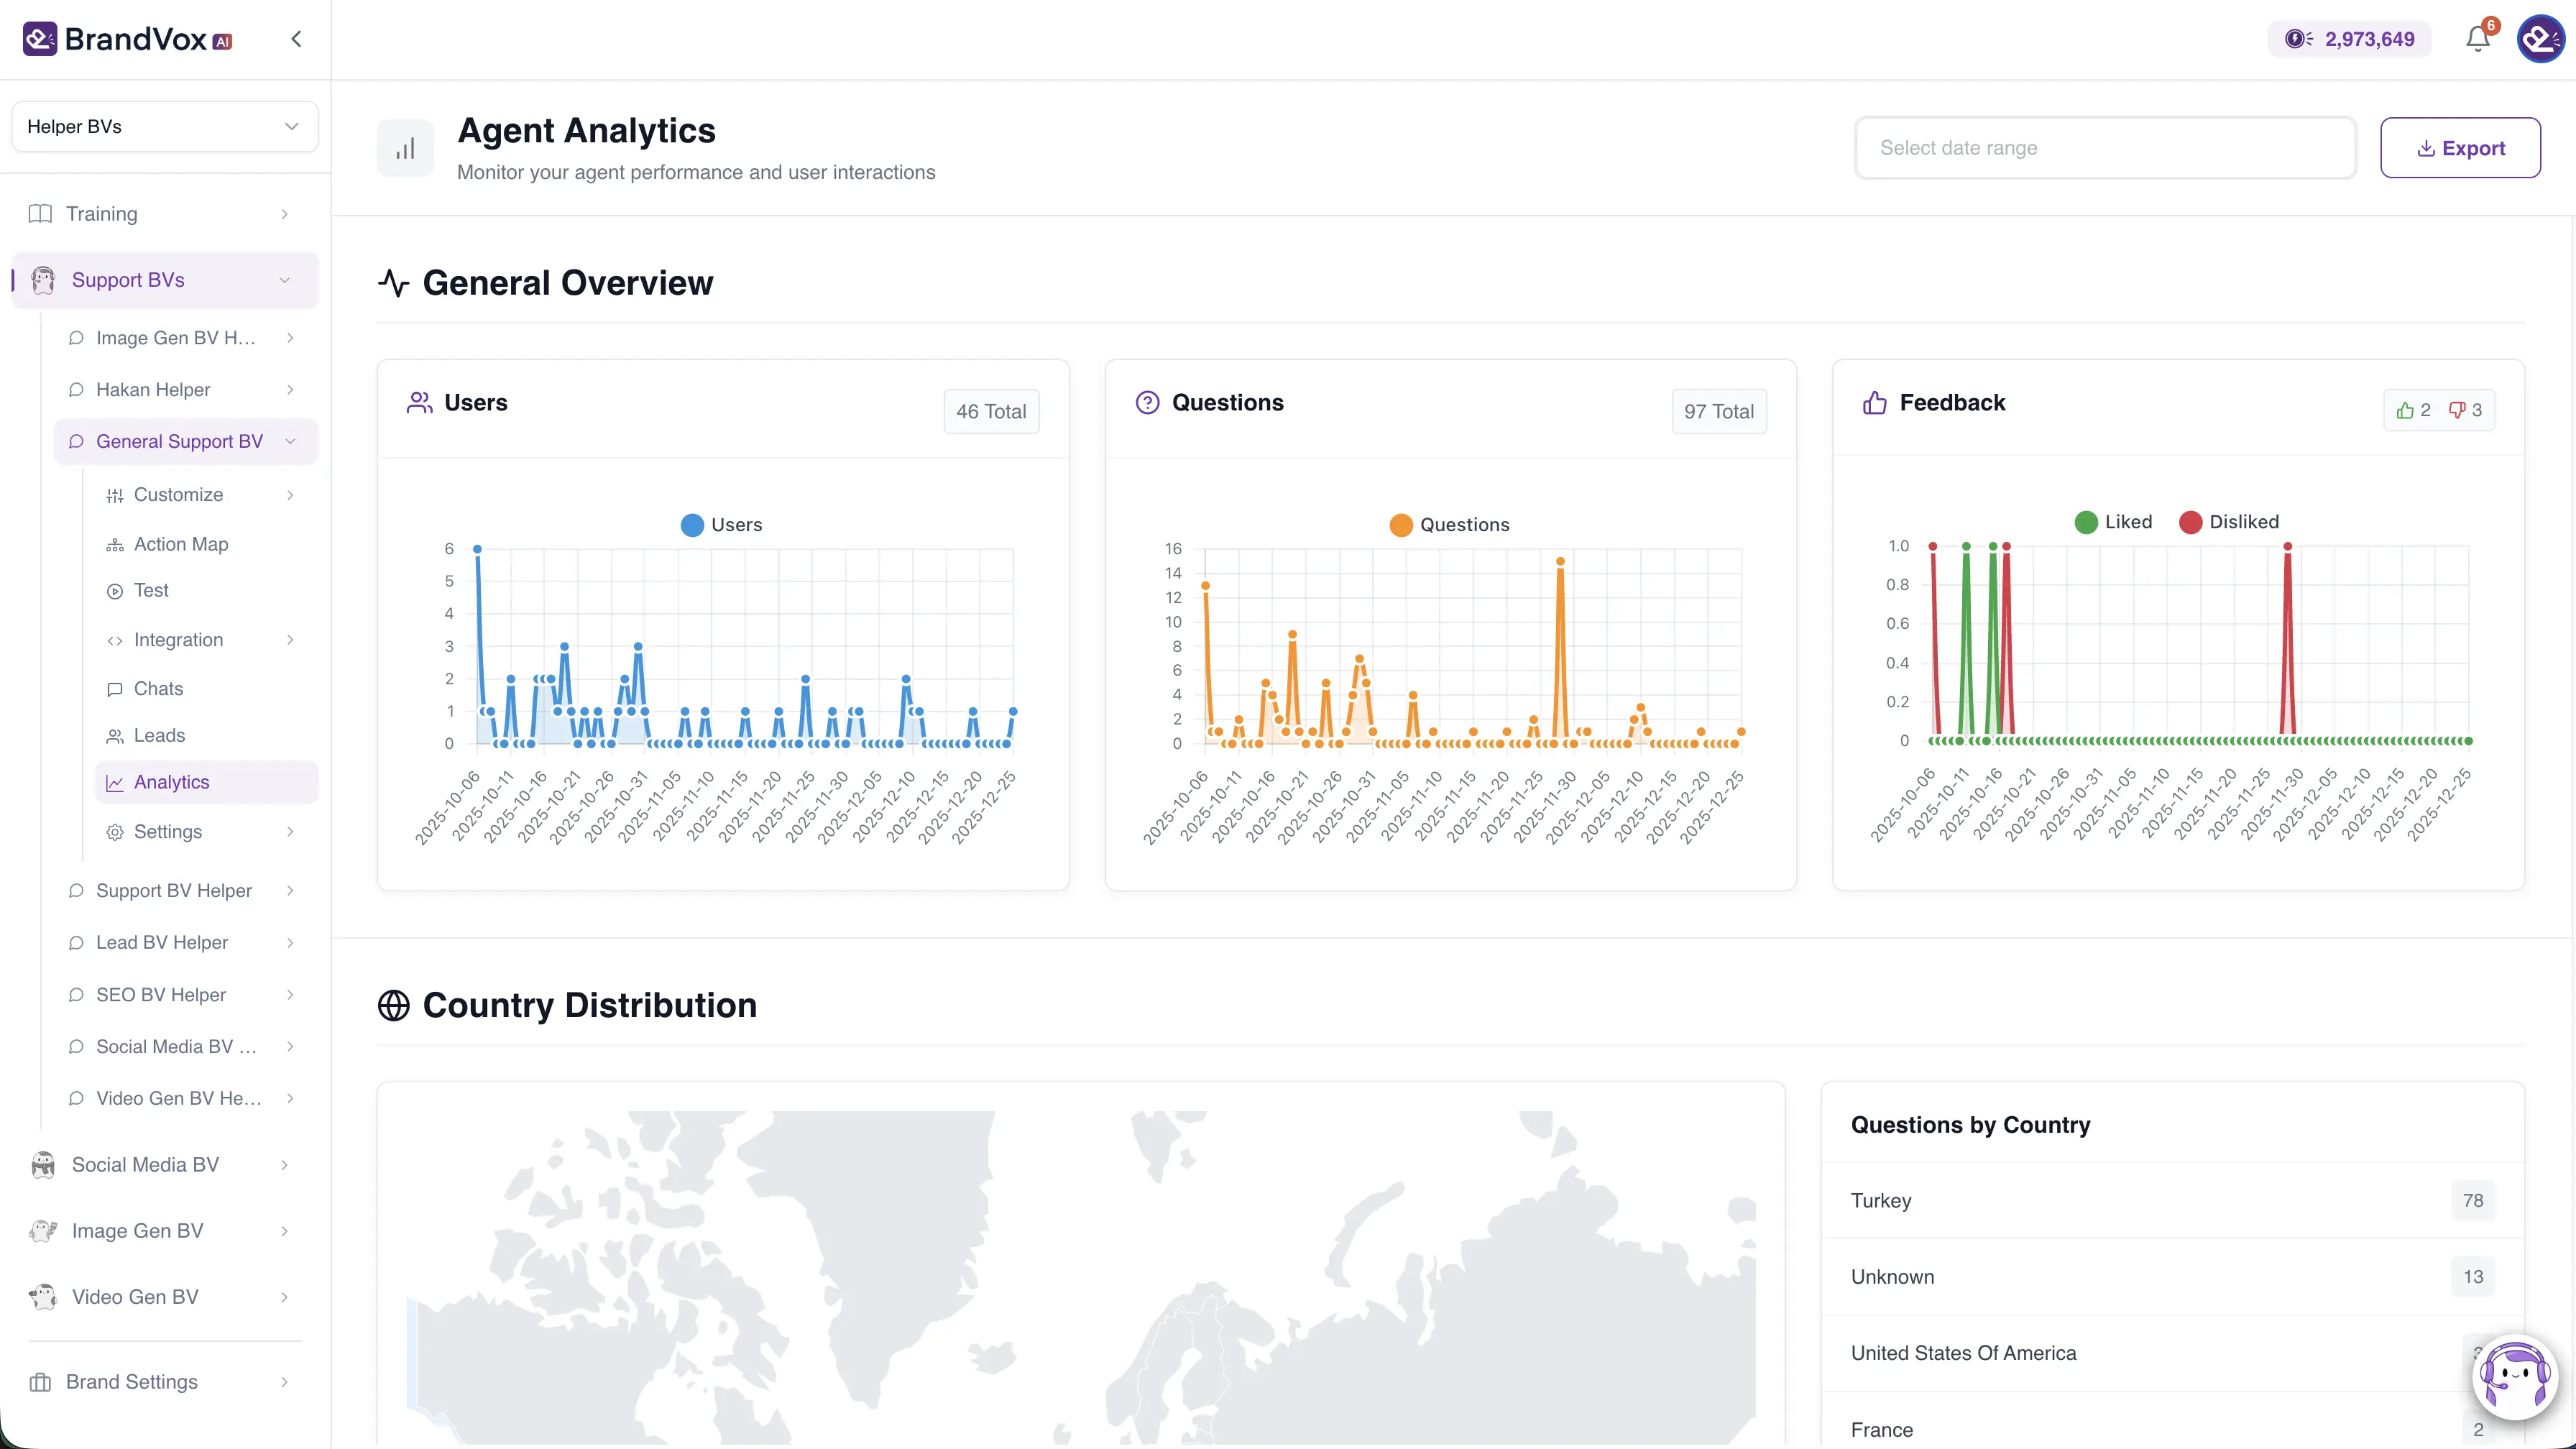Click the Support BVs avatar icon

43,280
